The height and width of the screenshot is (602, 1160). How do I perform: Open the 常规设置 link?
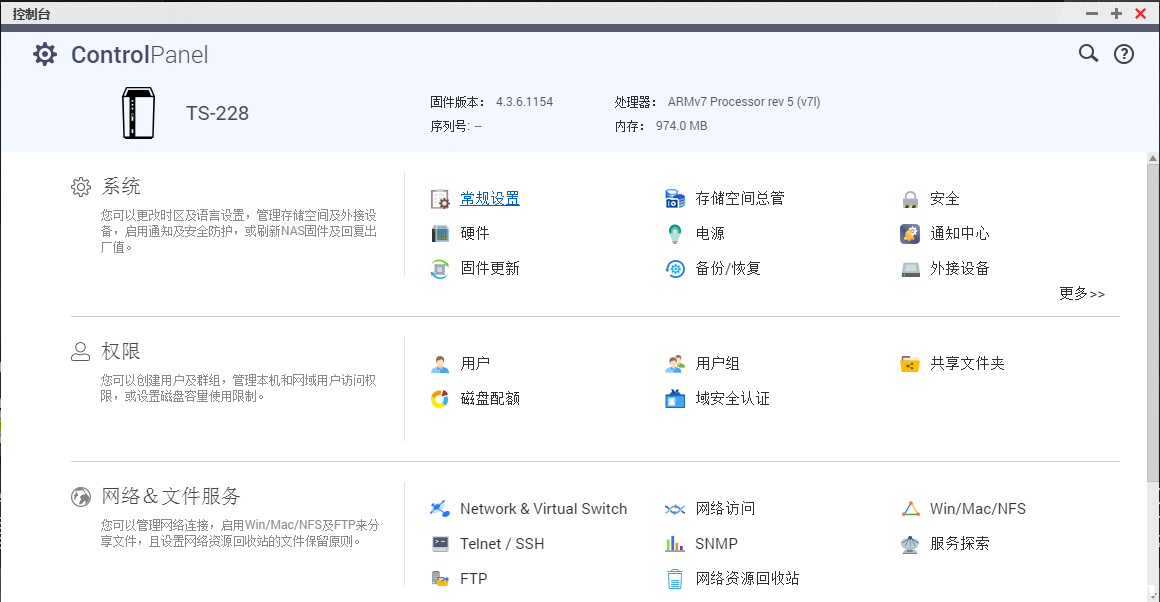[490, 199]
